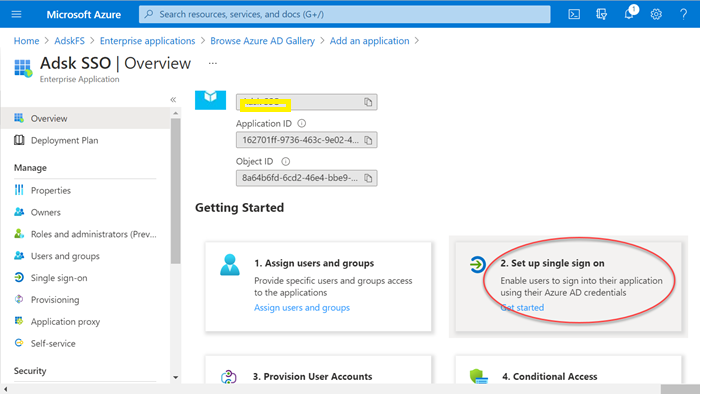Click sidebar scrollbar up arrow
The width and height of the screenshot is (702, 402).
coord(176,113)
